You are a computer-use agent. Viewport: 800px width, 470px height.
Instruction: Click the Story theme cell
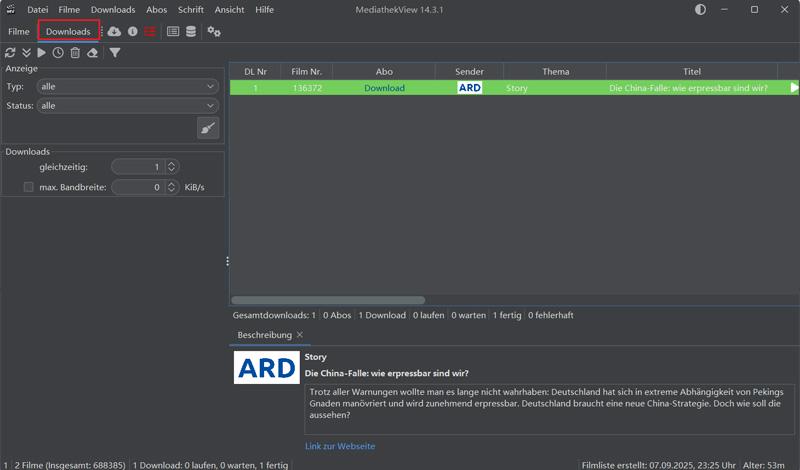556,88
